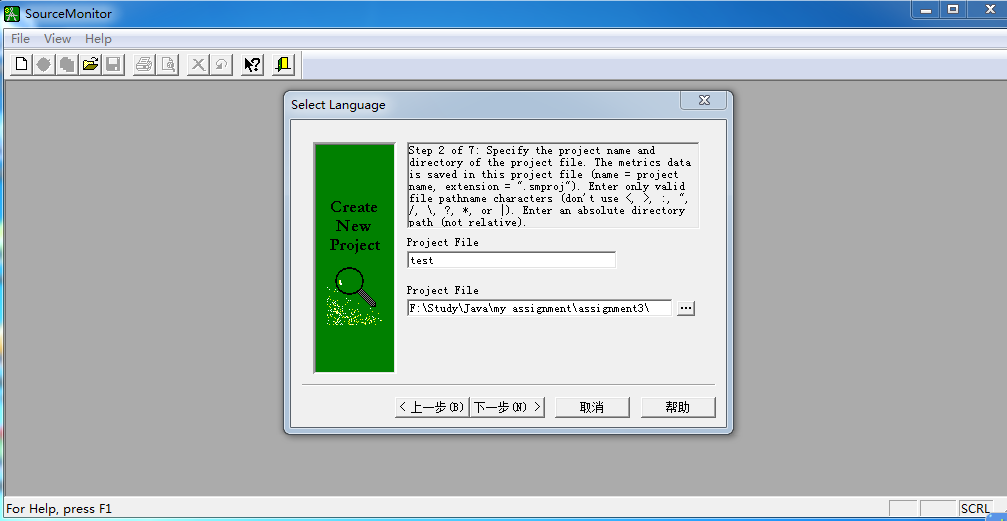Click the Print Preview toolbar icon

[168, 64]
